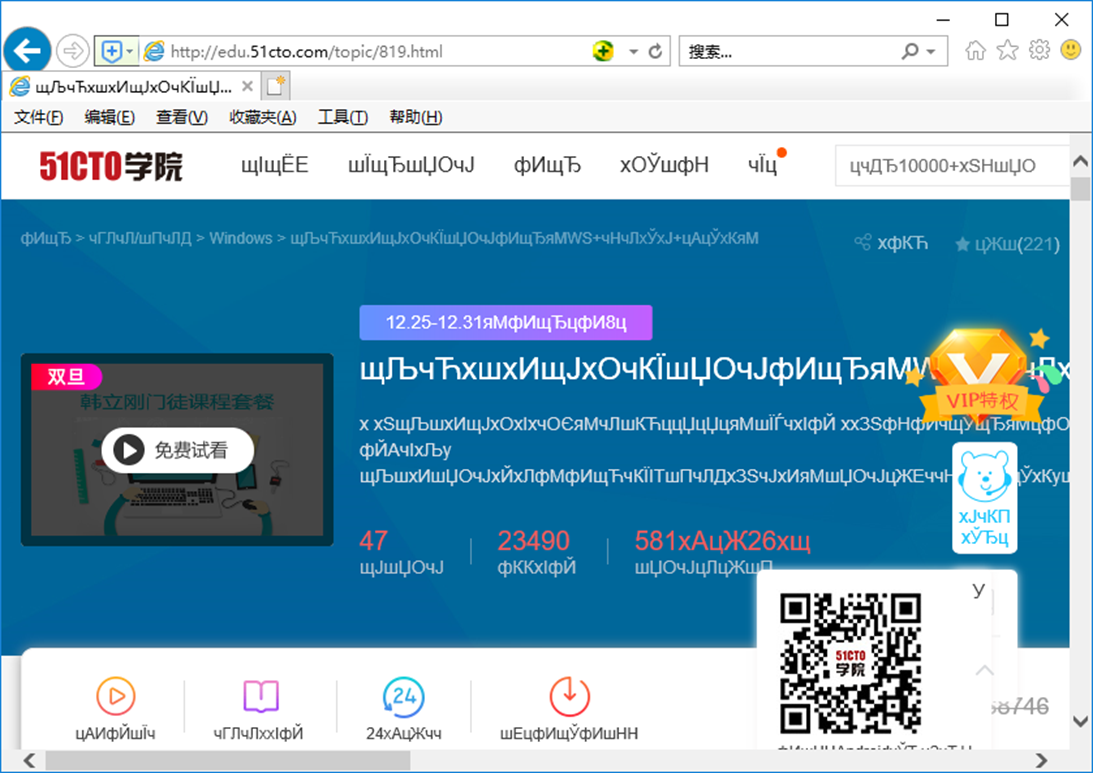This screenshot has width=1093, height=773.
Task: Click the 双旦 badge on thumbnail
Action: click(x=66, y=376)
